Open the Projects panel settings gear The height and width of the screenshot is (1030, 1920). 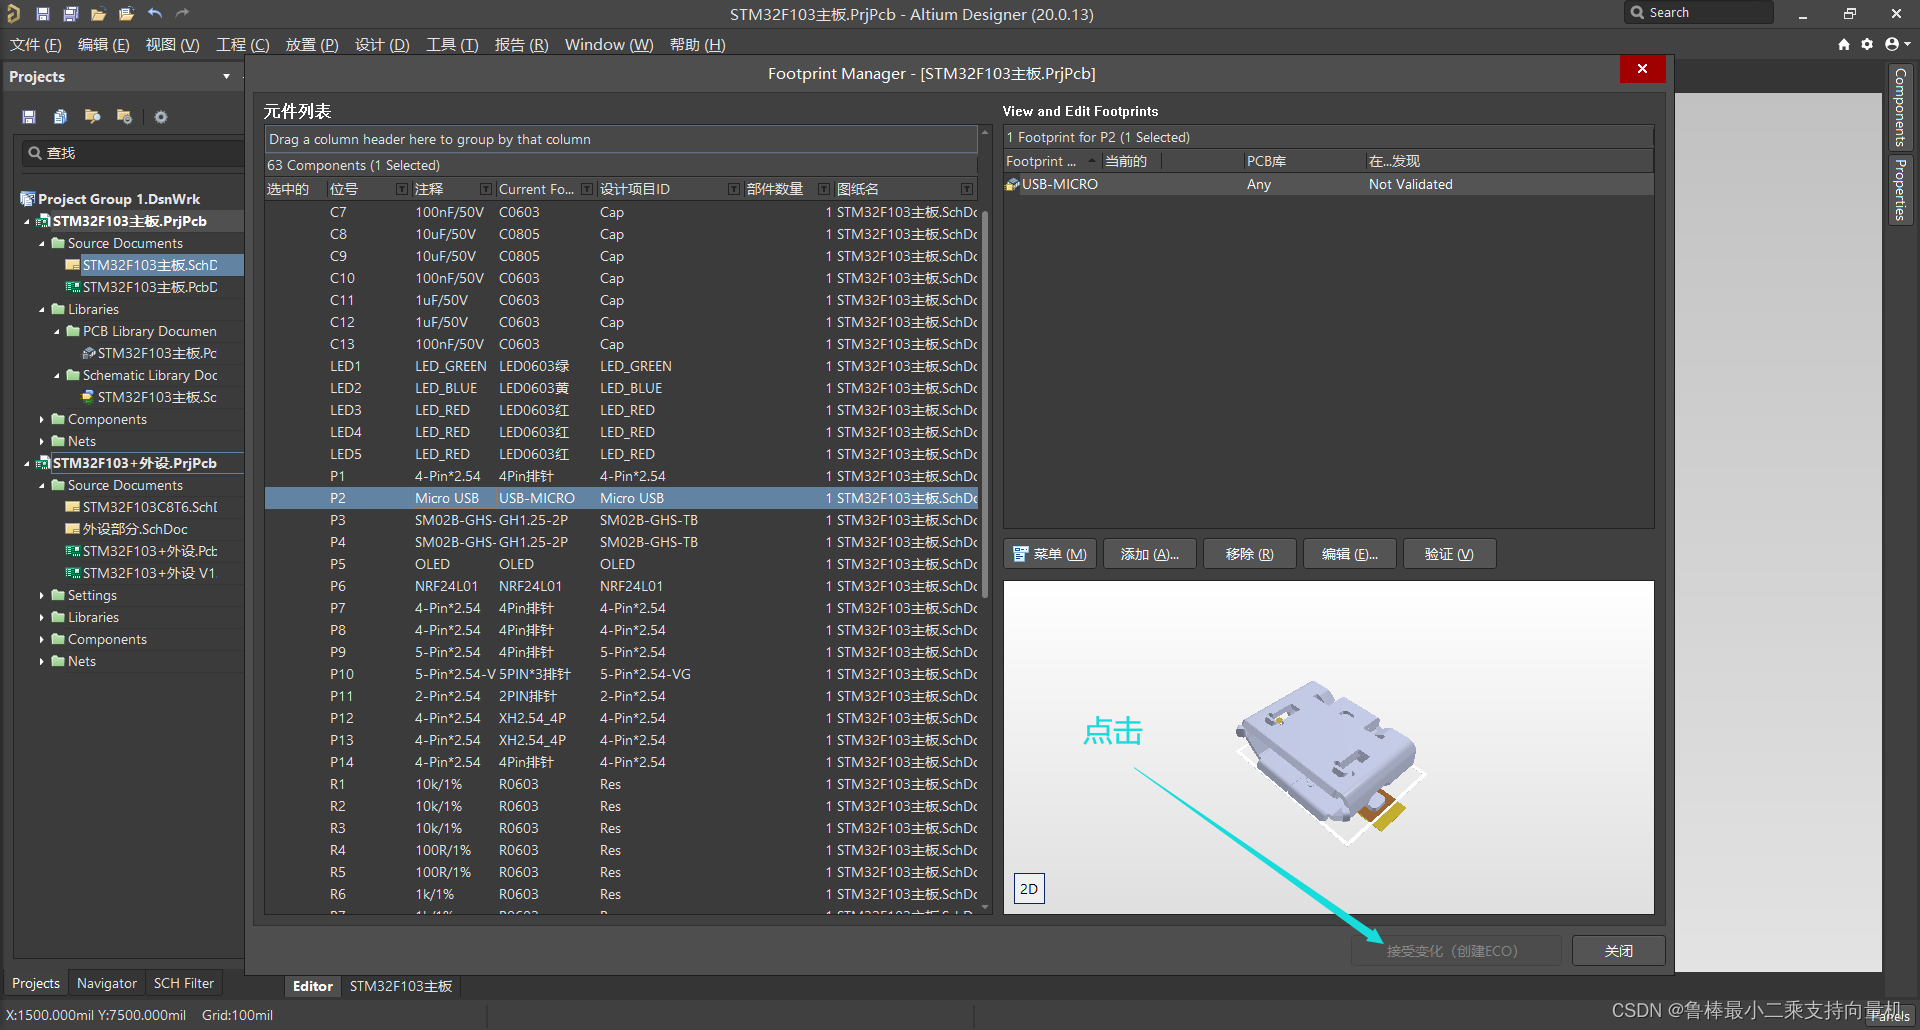tap(161, 117)
